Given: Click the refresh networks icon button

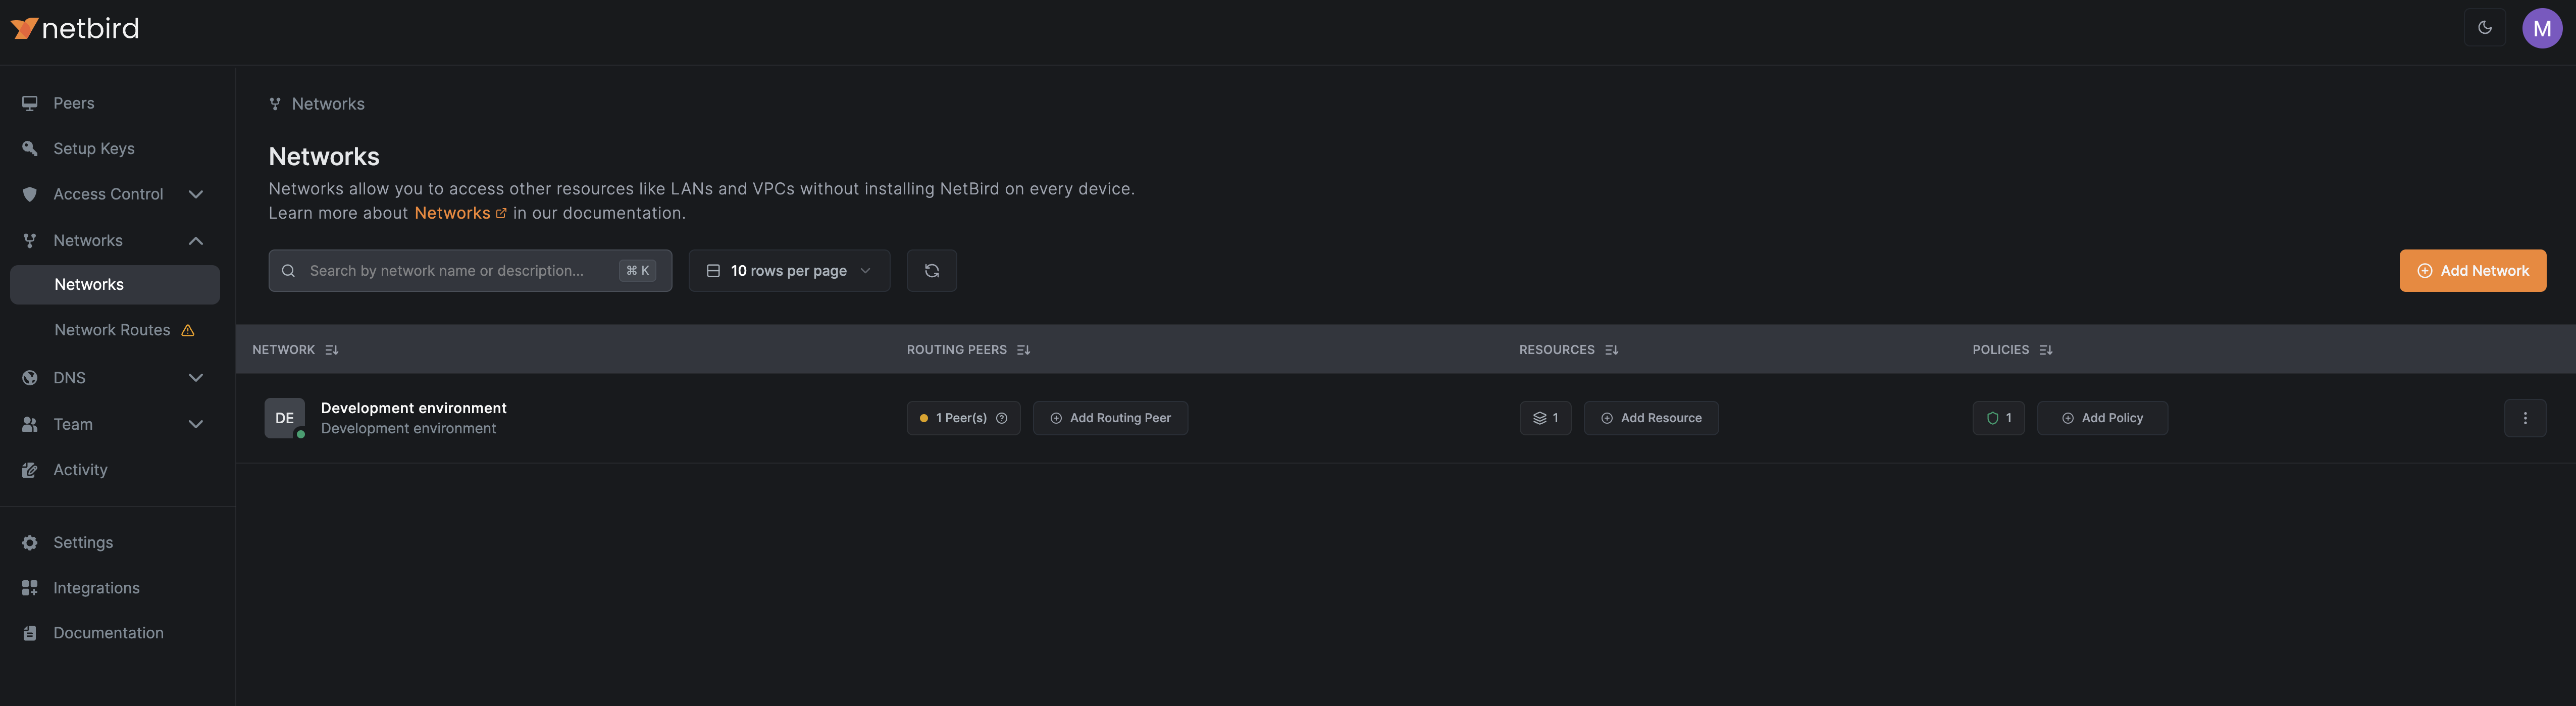Looking at the screenshot, I should (x=931, y=271).
